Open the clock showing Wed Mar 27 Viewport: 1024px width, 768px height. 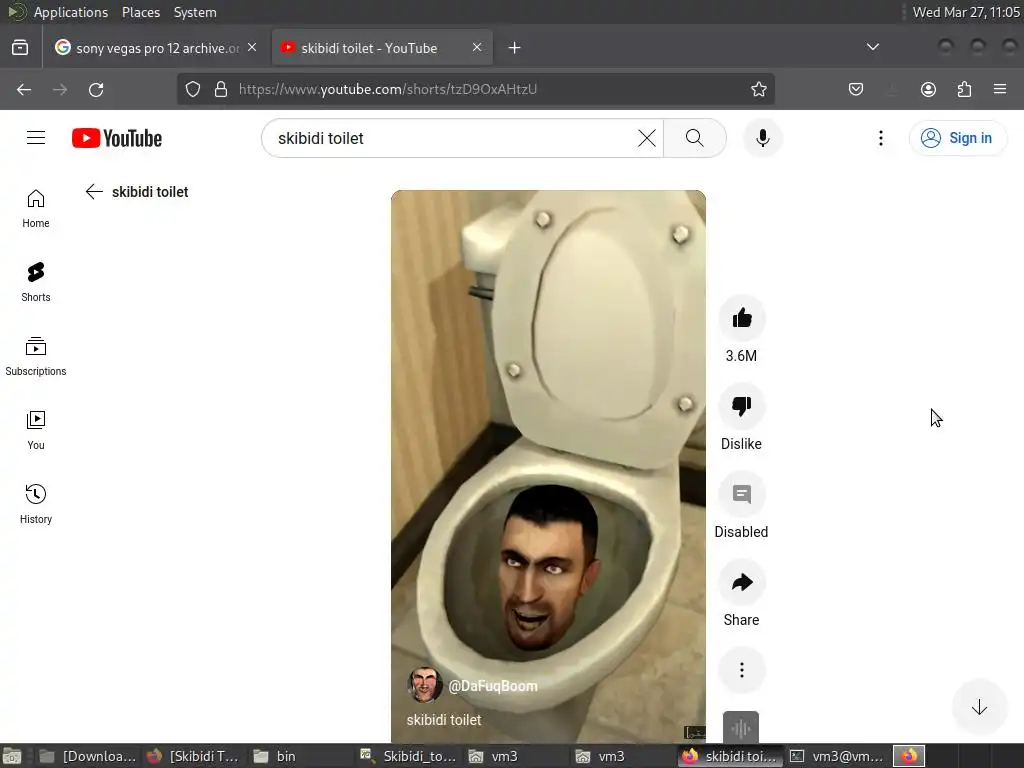[x=966, y=12]
